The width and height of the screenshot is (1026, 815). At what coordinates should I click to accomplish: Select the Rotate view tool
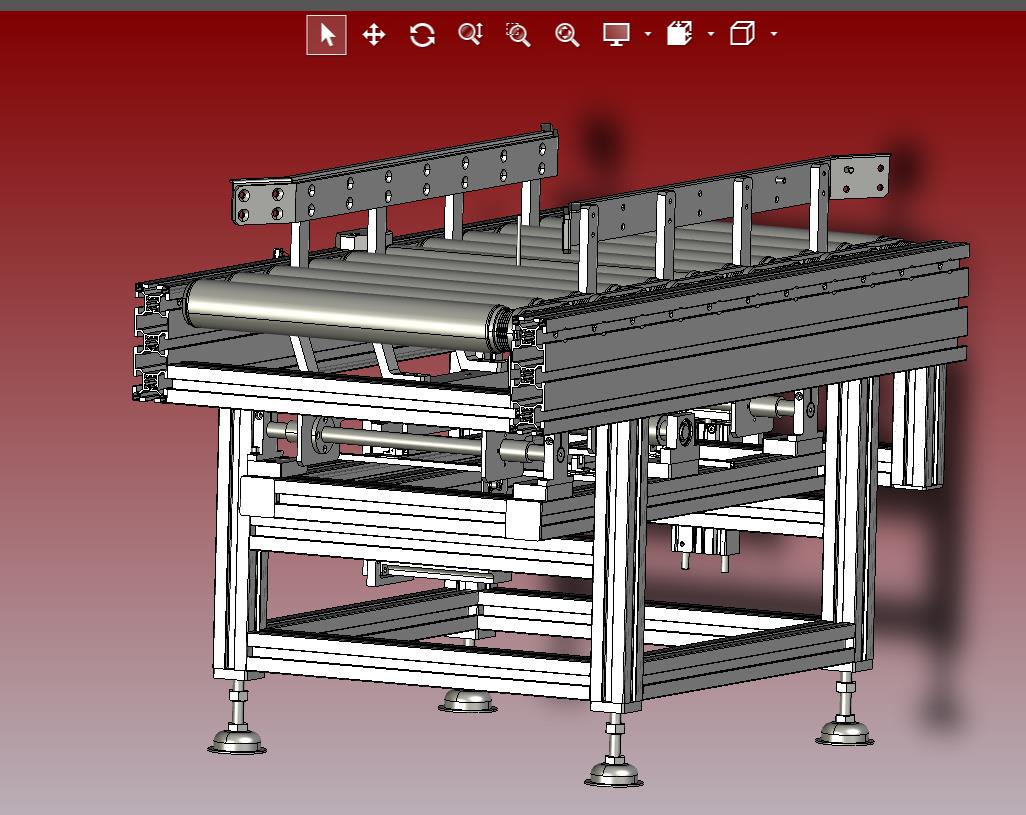pos(422,35)
